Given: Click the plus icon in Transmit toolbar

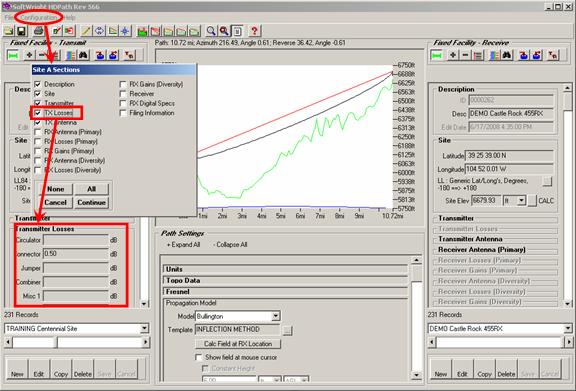Looking at the screenshot, I should [x=29, y=55].
